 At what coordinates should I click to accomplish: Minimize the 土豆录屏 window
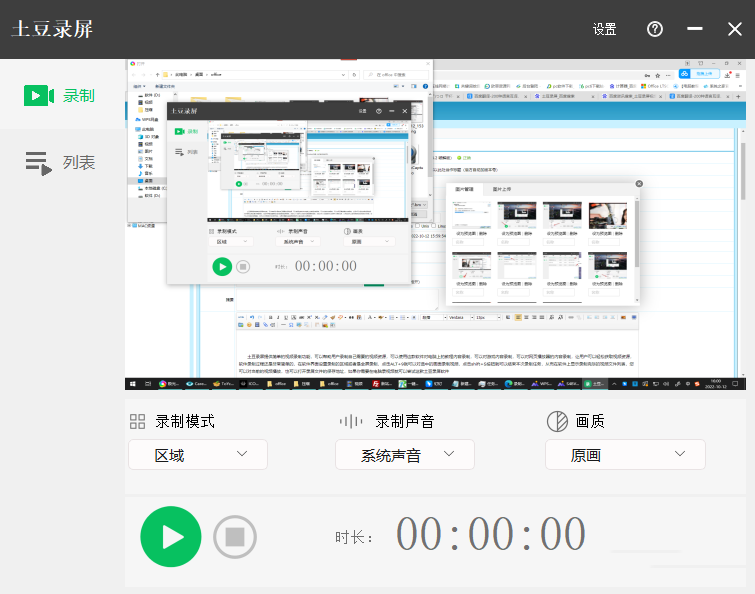tap(695, 29)
